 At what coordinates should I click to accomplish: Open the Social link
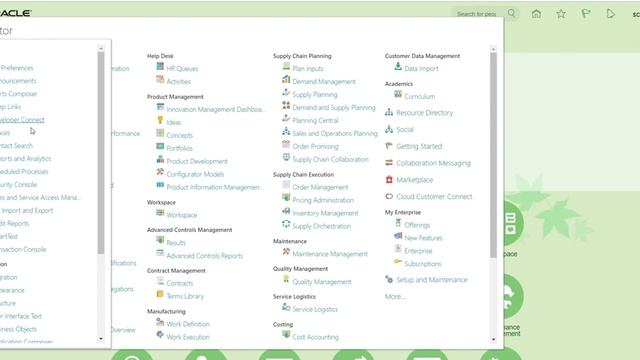pos(405,129)
